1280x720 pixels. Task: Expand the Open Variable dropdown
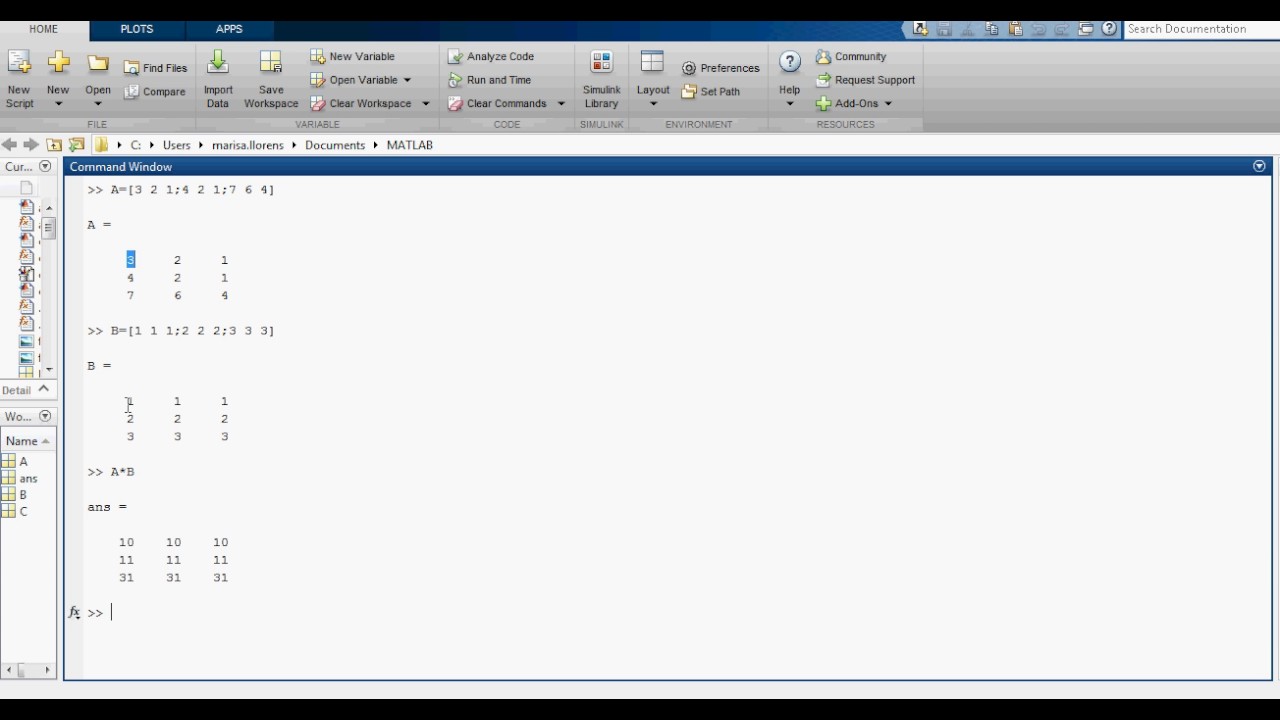(406, 80)
